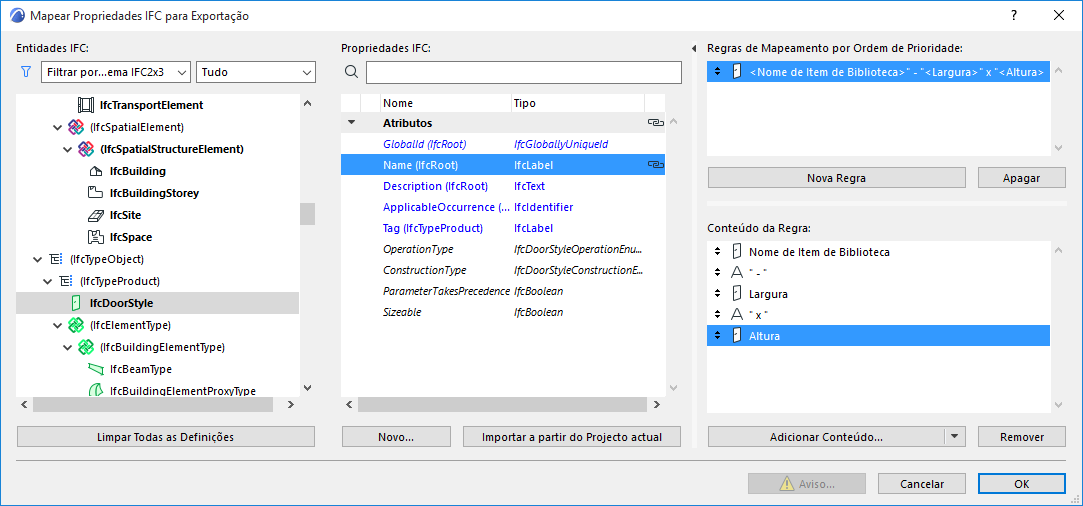
Task: Click the reorder handle beside Largura
Action: [716, 294]
